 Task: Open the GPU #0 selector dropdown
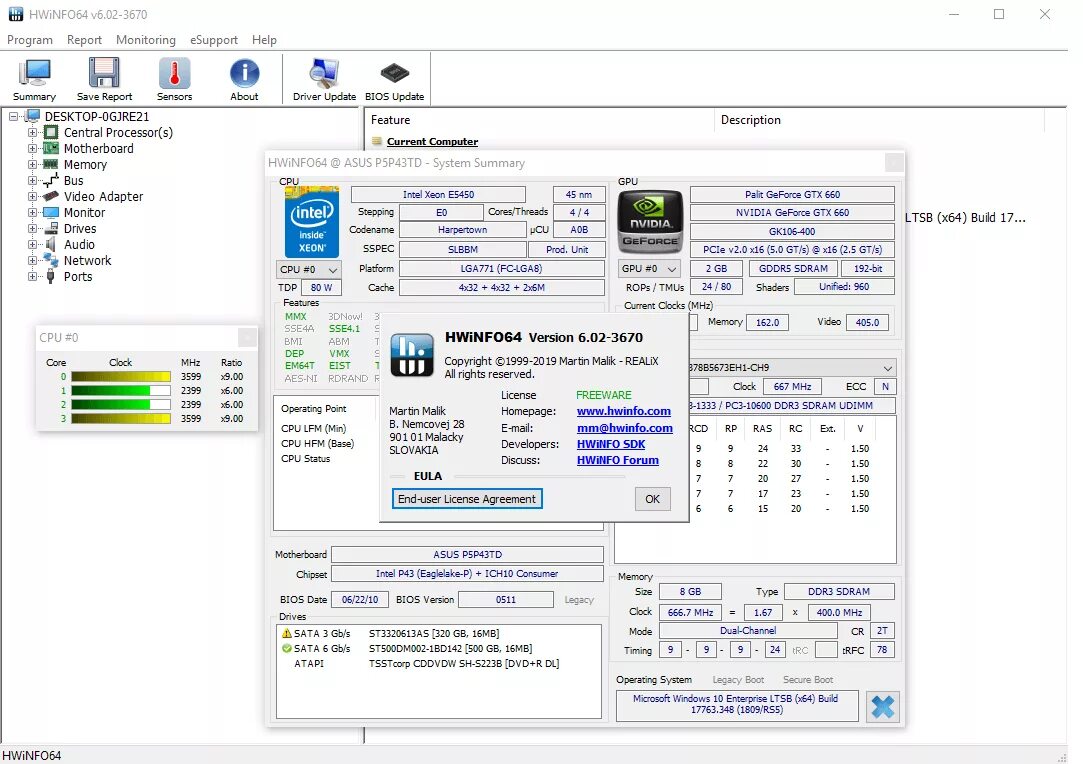[649, 269]
